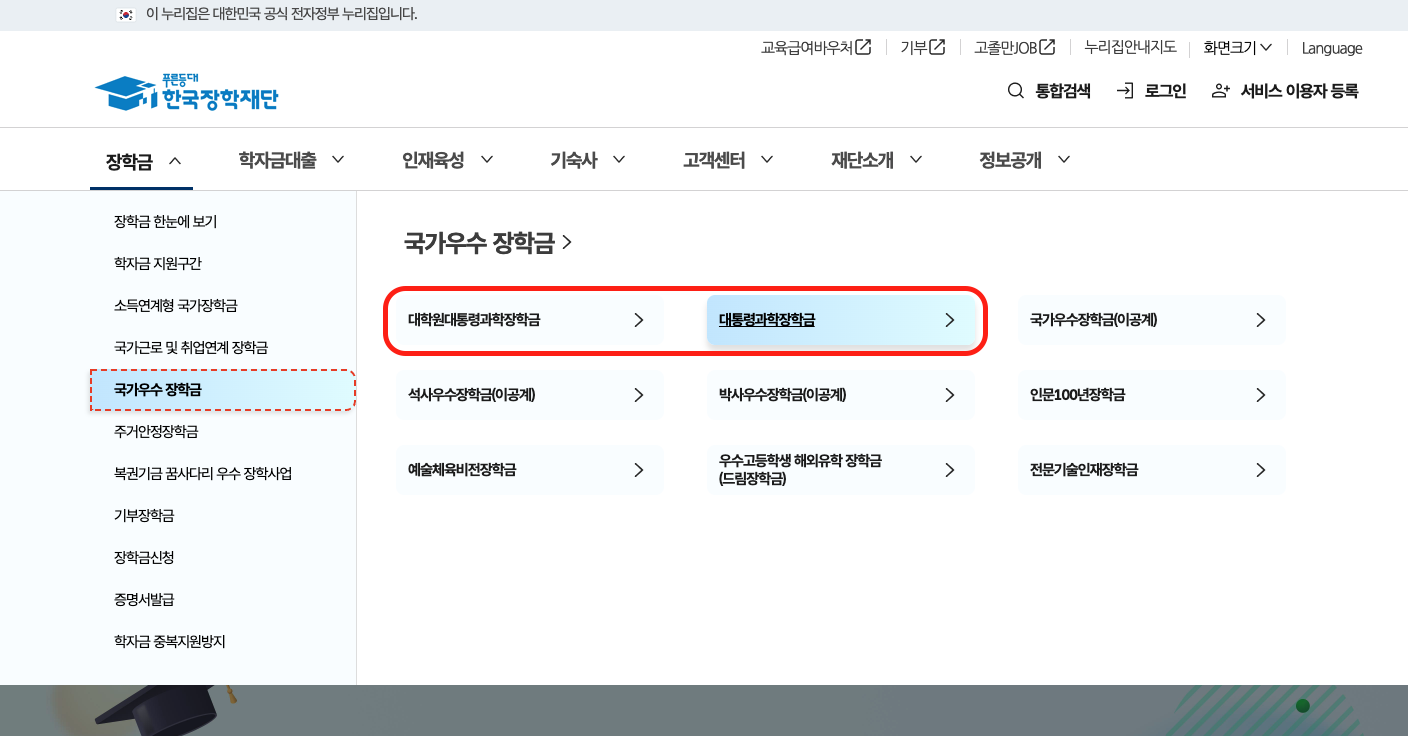Image resolution: width=1408 pixels, height=736 pixels.
Task: Click the Korean flag government banner icon
Action: [124, 14]
